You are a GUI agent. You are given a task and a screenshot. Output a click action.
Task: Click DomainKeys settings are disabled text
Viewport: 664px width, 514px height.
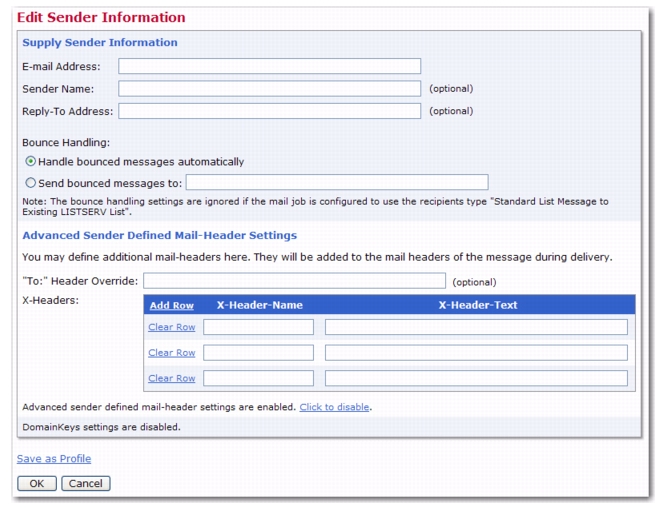tap(101, 427)
